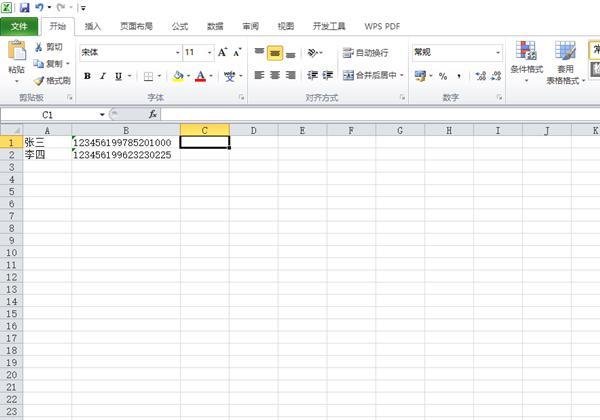Switch to the 数据 tab

point(215,26)
